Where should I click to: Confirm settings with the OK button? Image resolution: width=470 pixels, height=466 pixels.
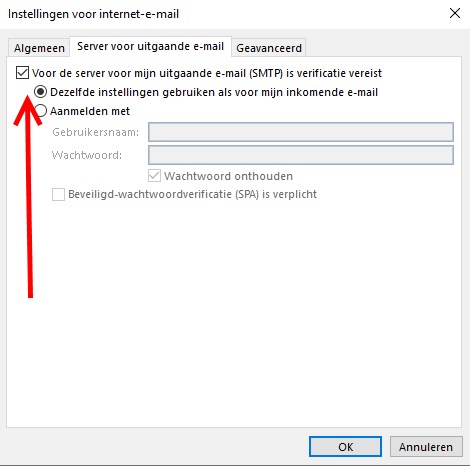pos(345,447)
